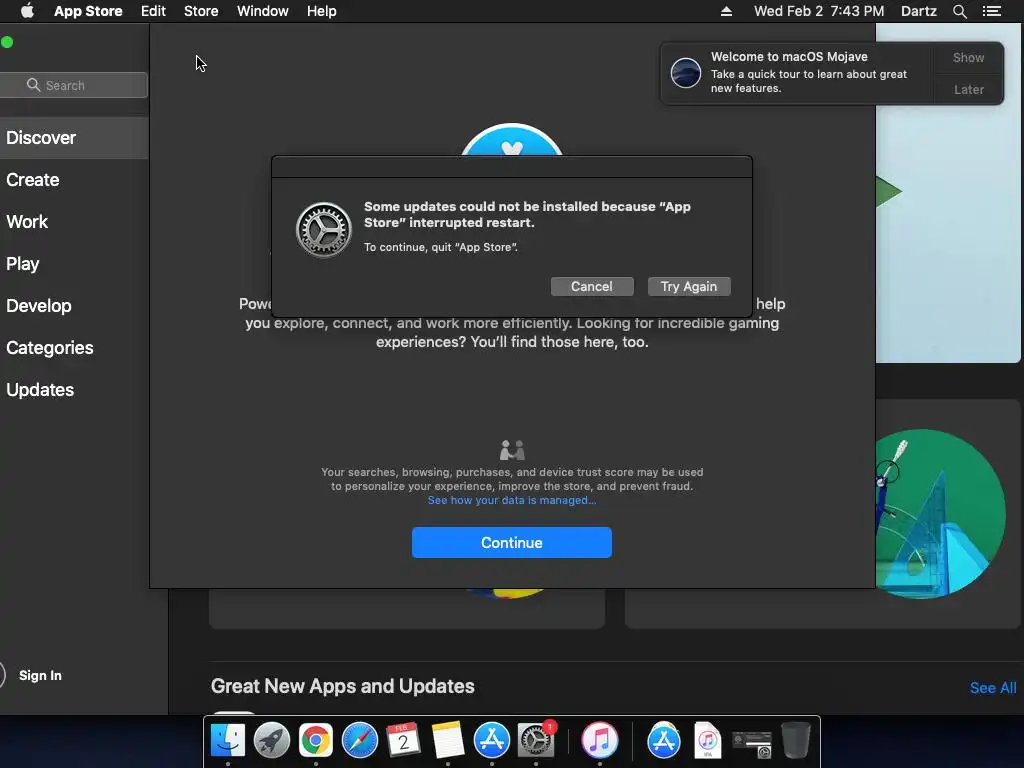Open Notification Center list icon
Image resolution: width=1024 pixels, height=768 pixels.
[x=991, y=11]
